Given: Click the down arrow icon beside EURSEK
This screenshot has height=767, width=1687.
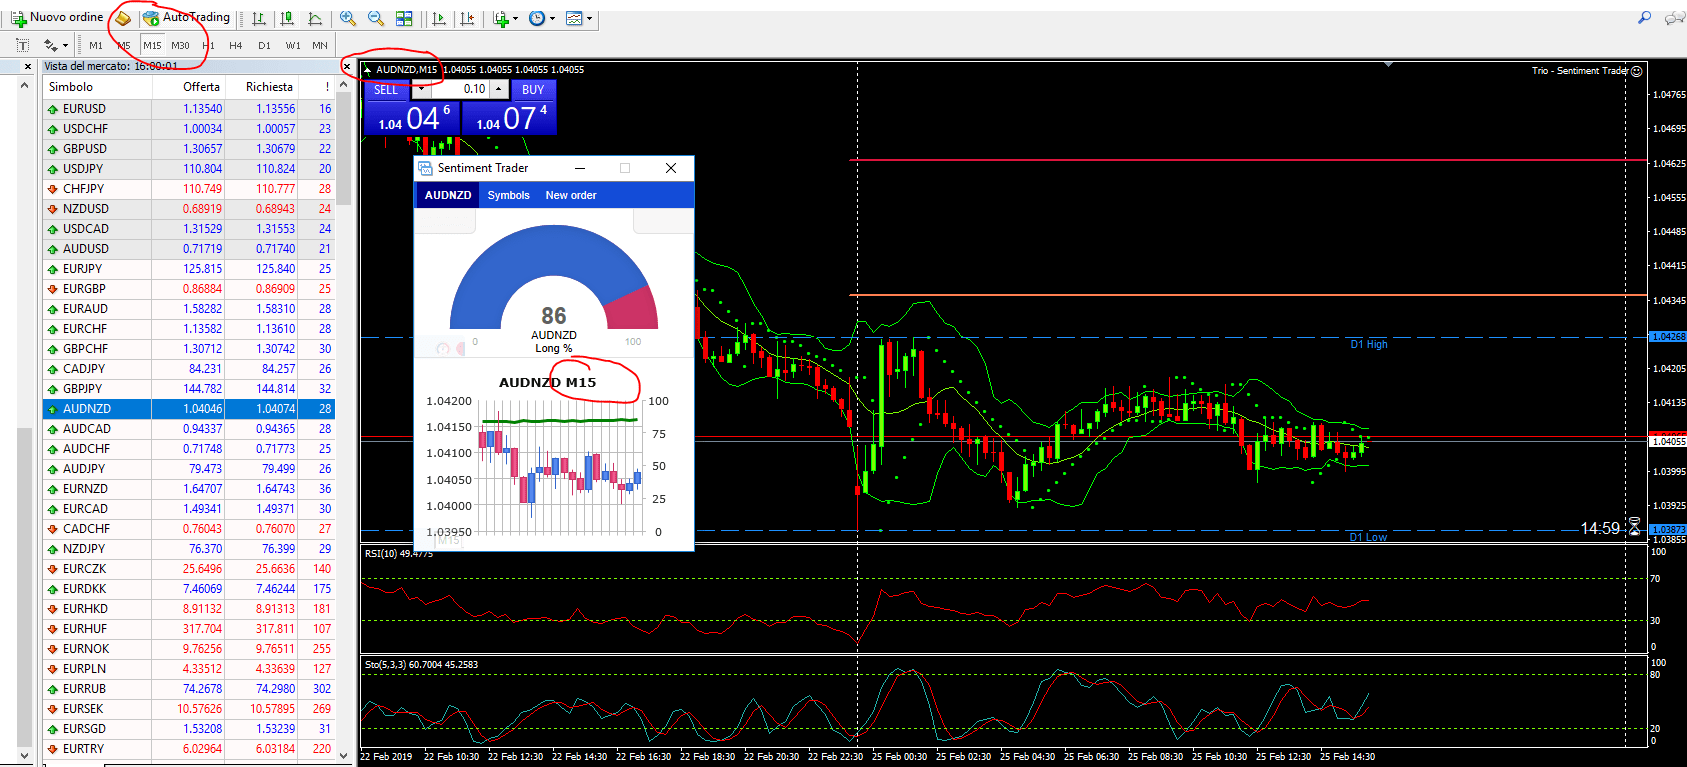Looking at the screenshot, I should pos(53,709).
